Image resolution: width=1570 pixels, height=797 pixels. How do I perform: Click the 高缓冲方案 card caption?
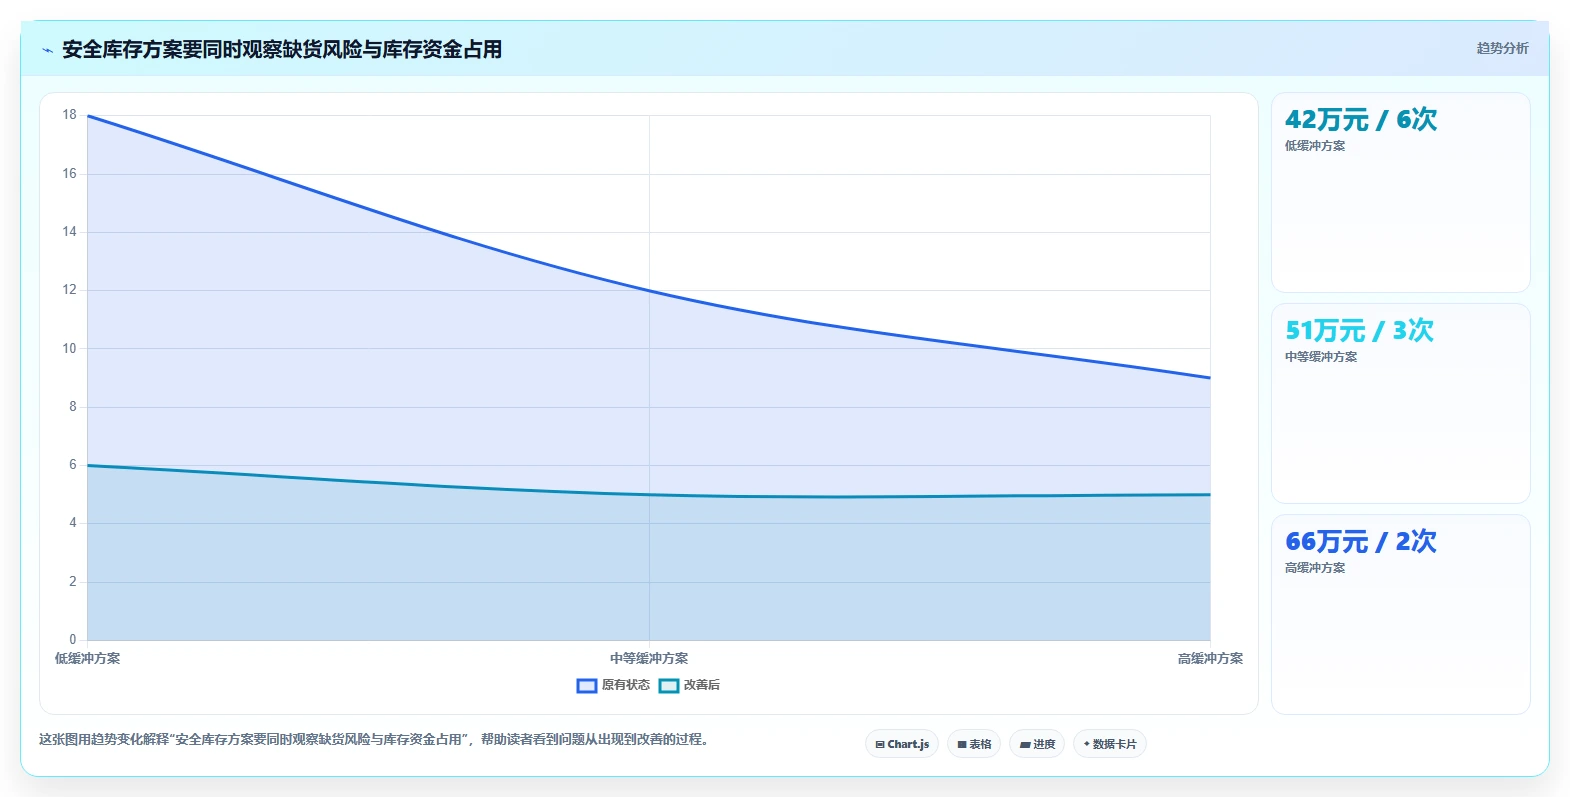click(1315, 568)
